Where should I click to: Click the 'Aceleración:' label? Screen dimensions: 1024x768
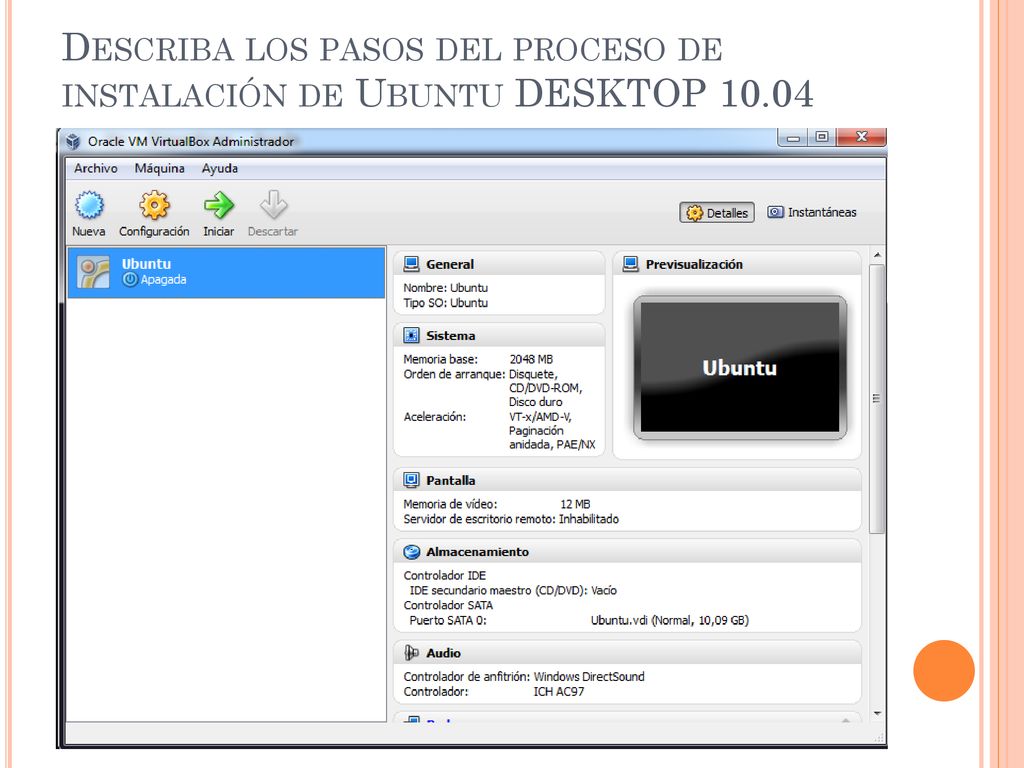[434, 417]
